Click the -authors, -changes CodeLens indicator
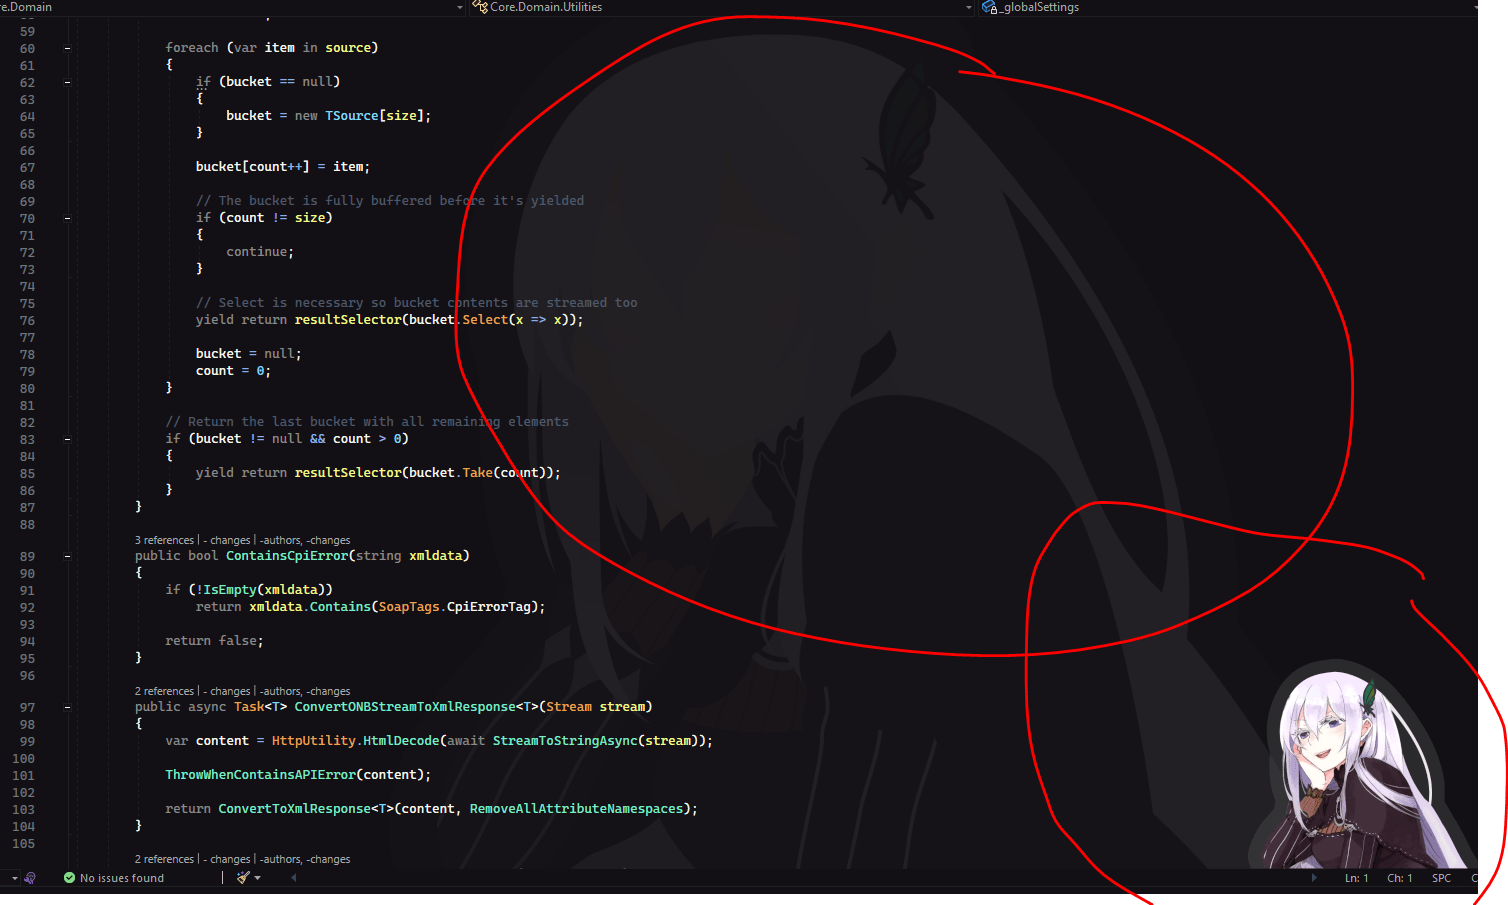 tap(303, 540)
